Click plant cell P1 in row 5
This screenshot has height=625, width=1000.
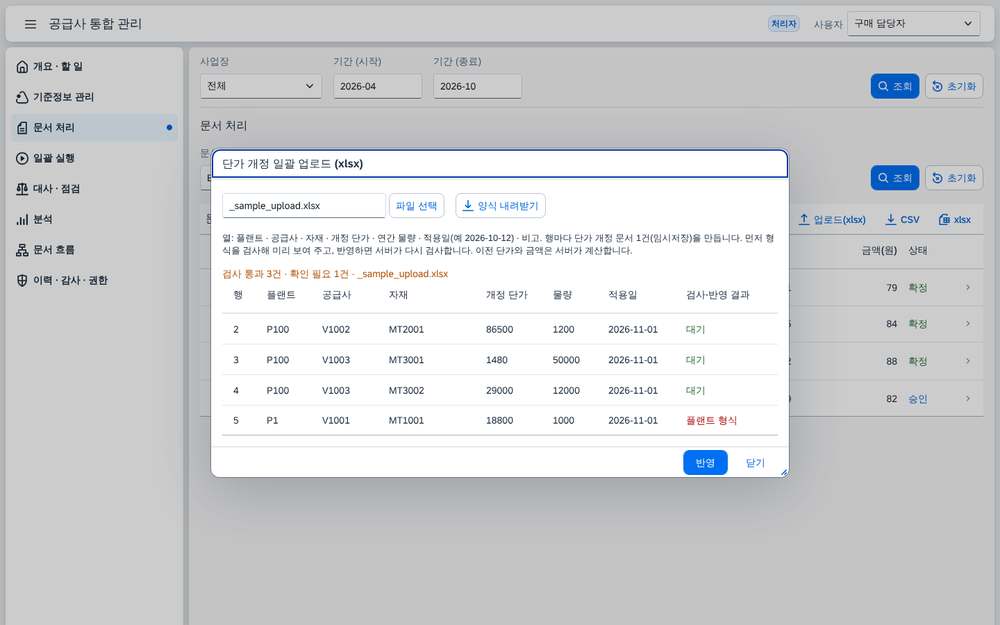272,420
